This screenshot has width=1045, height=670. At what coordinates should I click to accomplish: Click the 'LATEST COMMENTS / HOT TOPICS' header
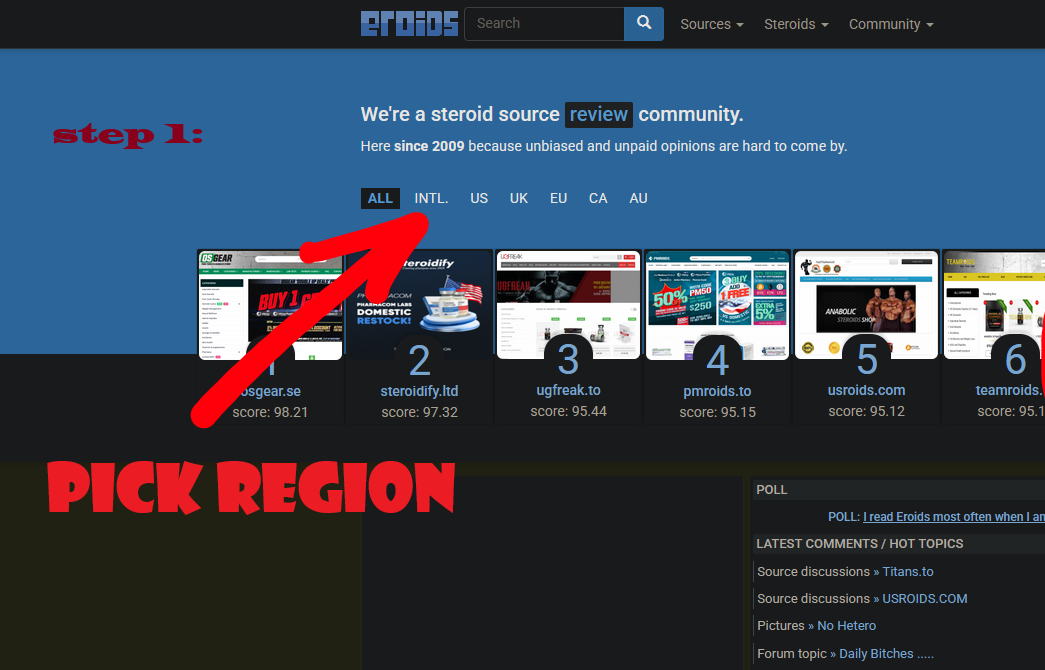coord(898,543)
